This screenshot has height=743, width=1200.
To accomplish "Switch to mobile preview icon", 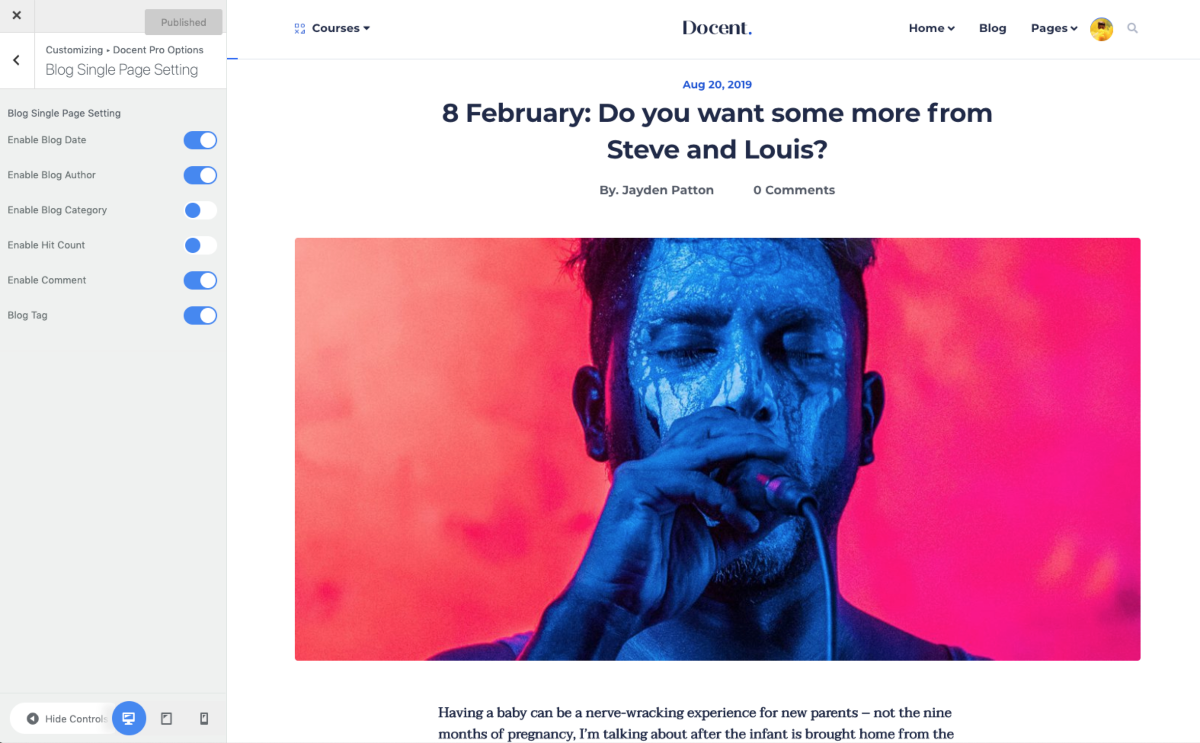I will point(204,718).
